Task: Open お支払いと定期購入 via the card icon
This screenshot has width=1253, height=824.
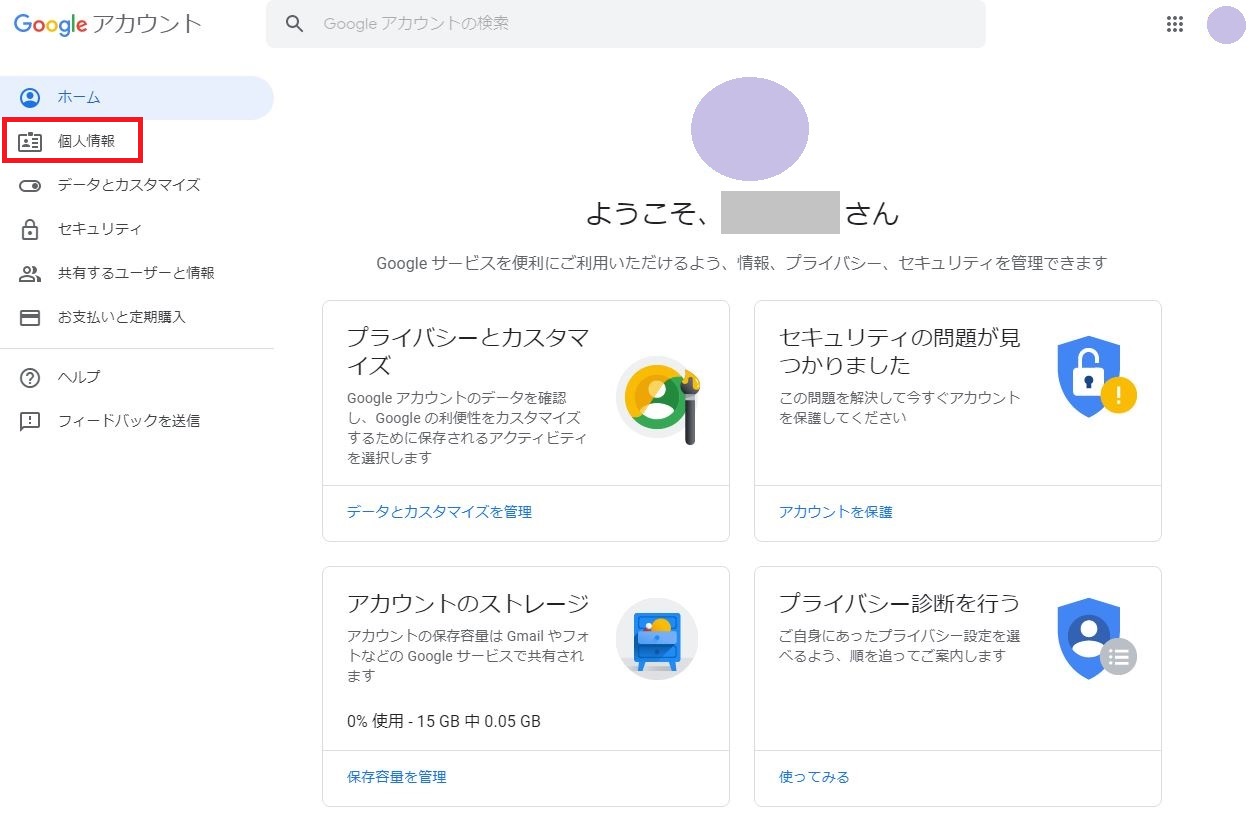Action: [30, 317]
